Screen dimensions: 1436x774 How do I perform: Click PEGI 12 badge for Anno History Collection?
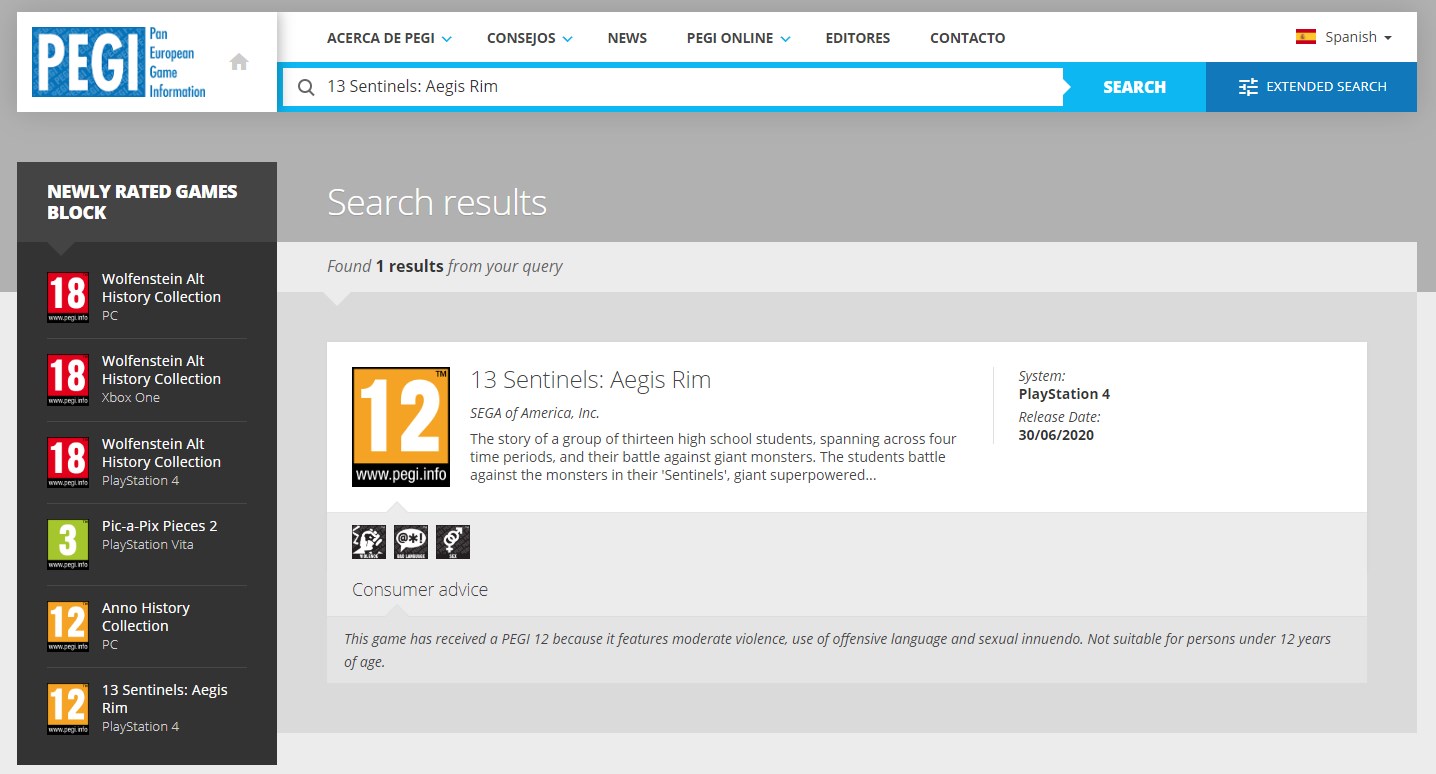68,626
